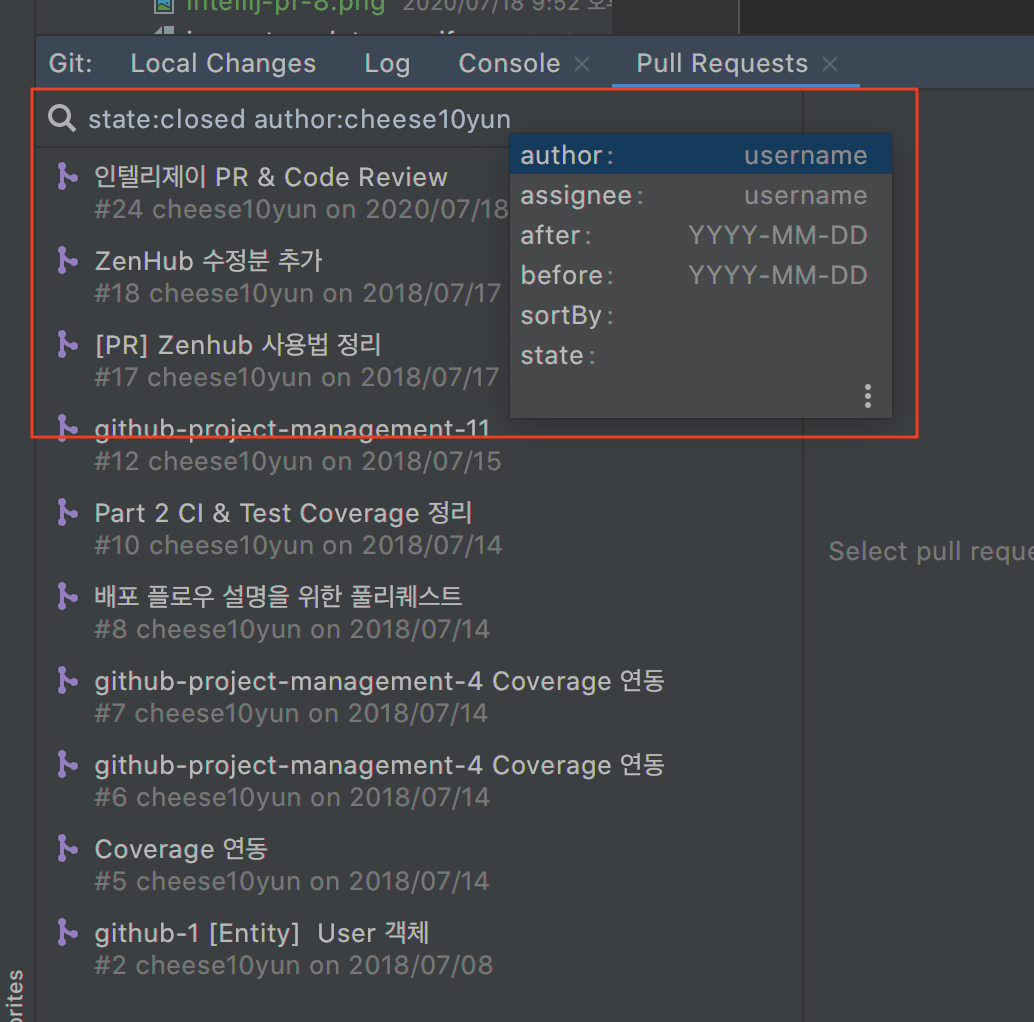This screenshot has height=1022, width=1034.
Task: Choose the state: suggestion
Action: pyautogui.click(x=700, y=355)
